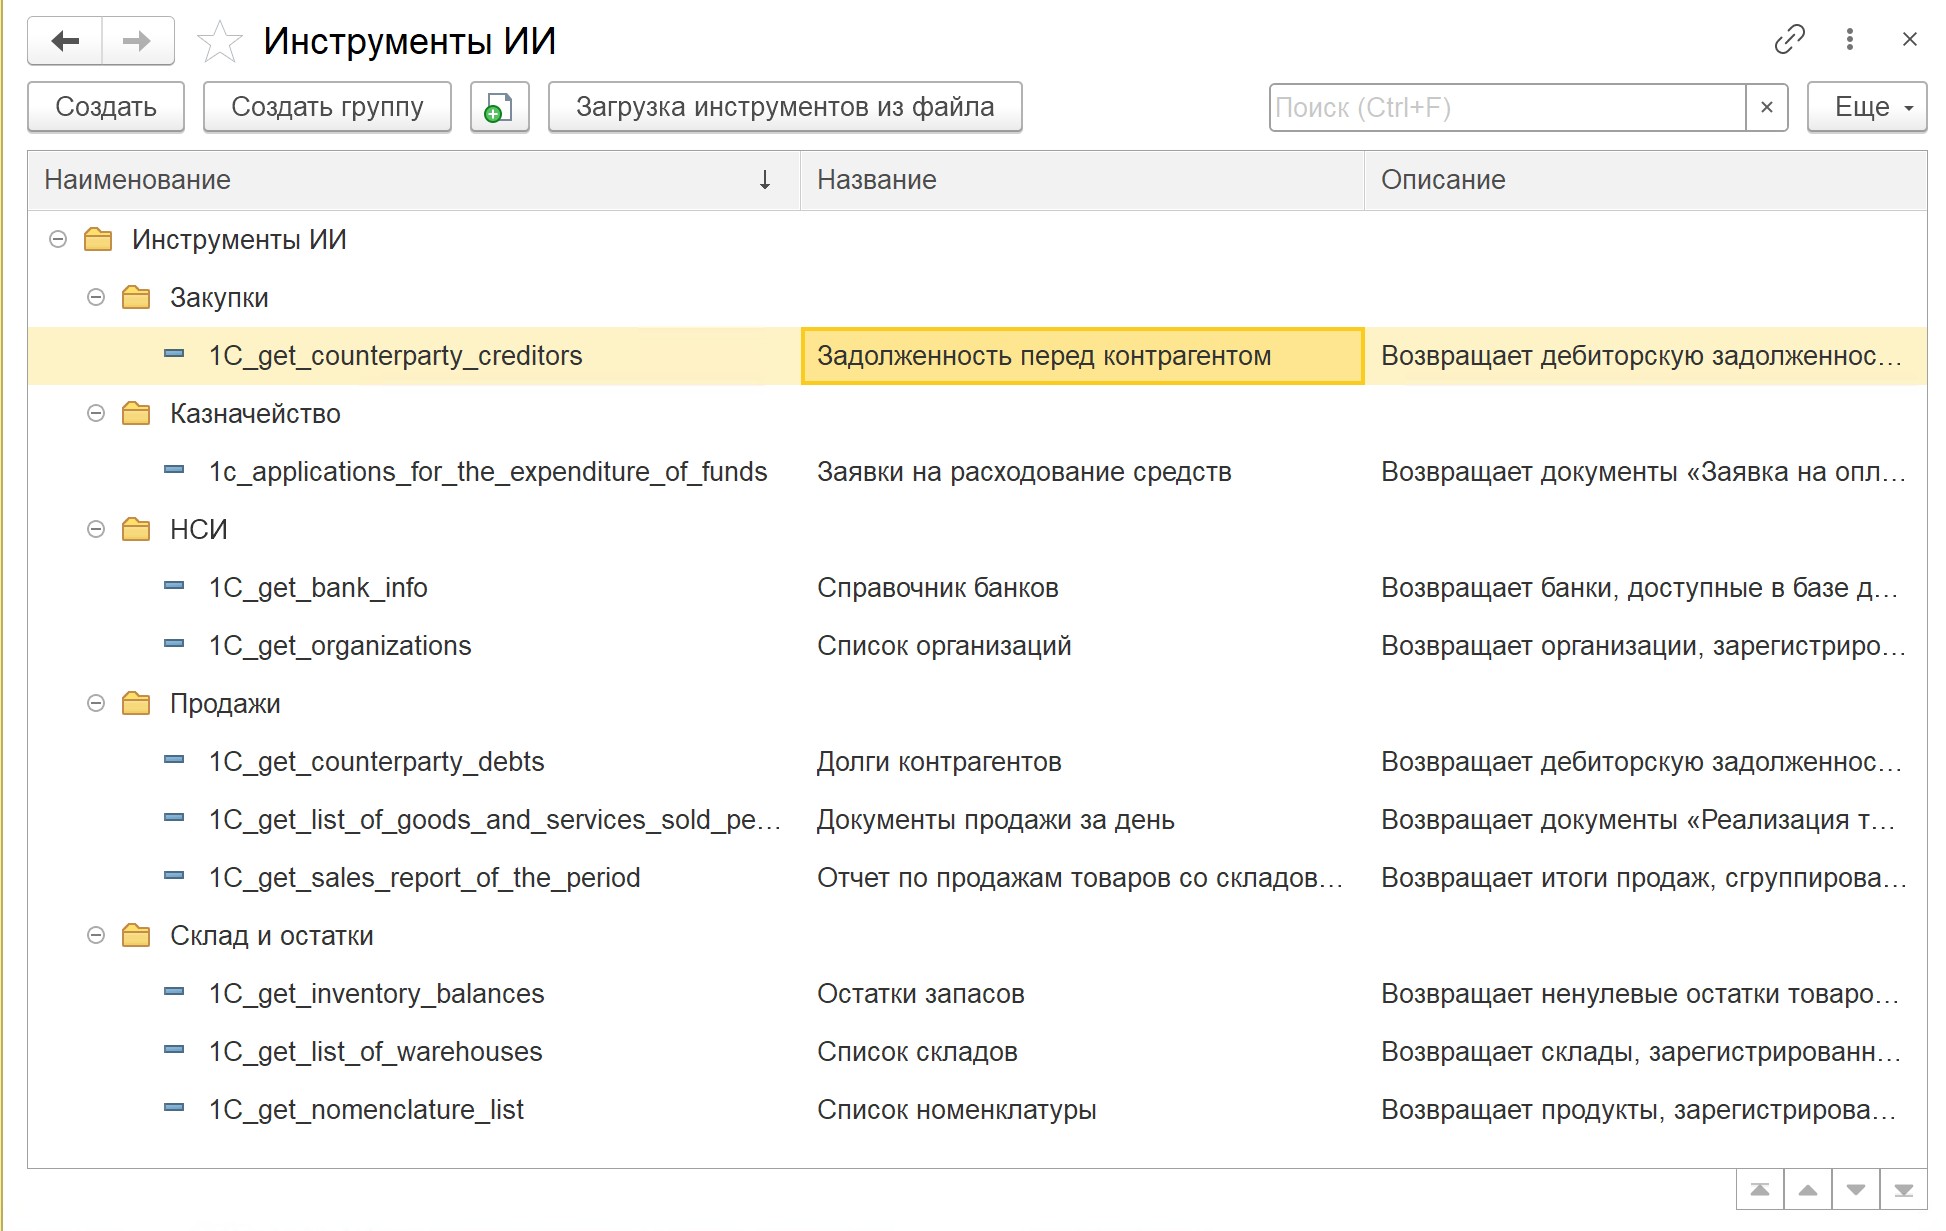Collapse the Закупки group
The width and height of the screenshot is (1946, 1231).
click(x=96, y=297)
